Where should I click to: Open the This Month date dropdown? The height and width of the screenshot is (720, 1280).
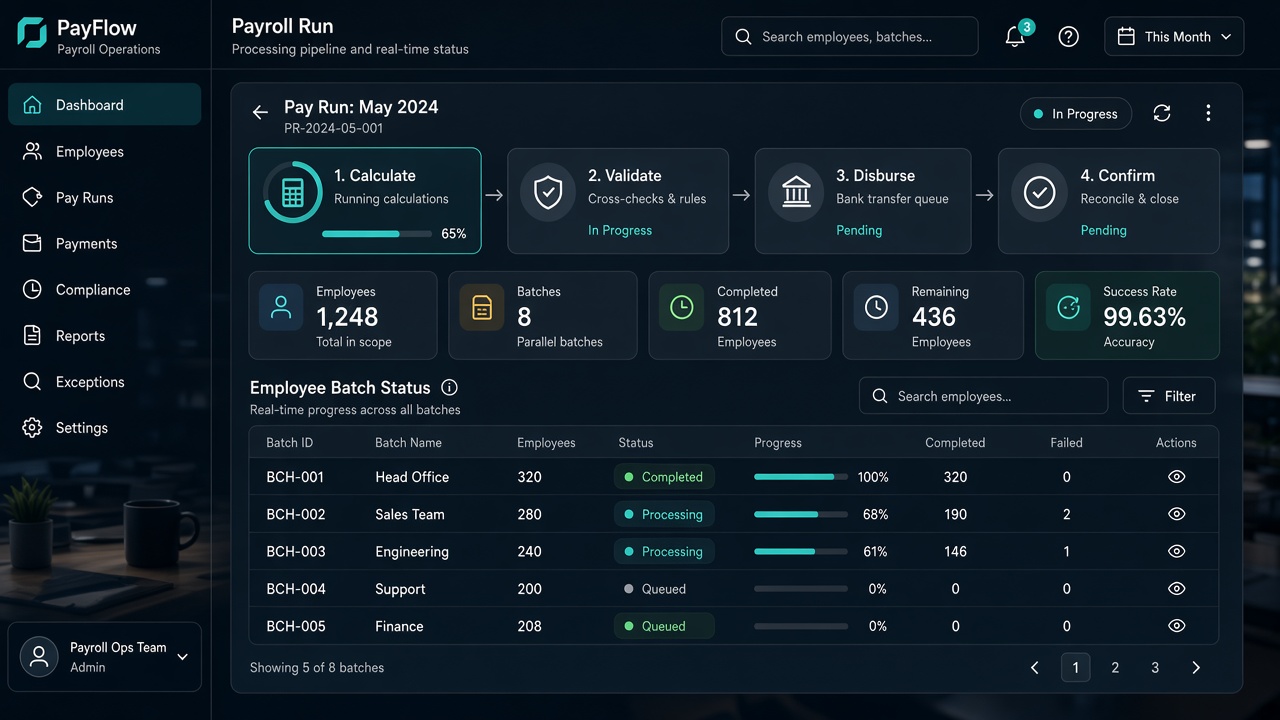click(x=1174, y=37)
